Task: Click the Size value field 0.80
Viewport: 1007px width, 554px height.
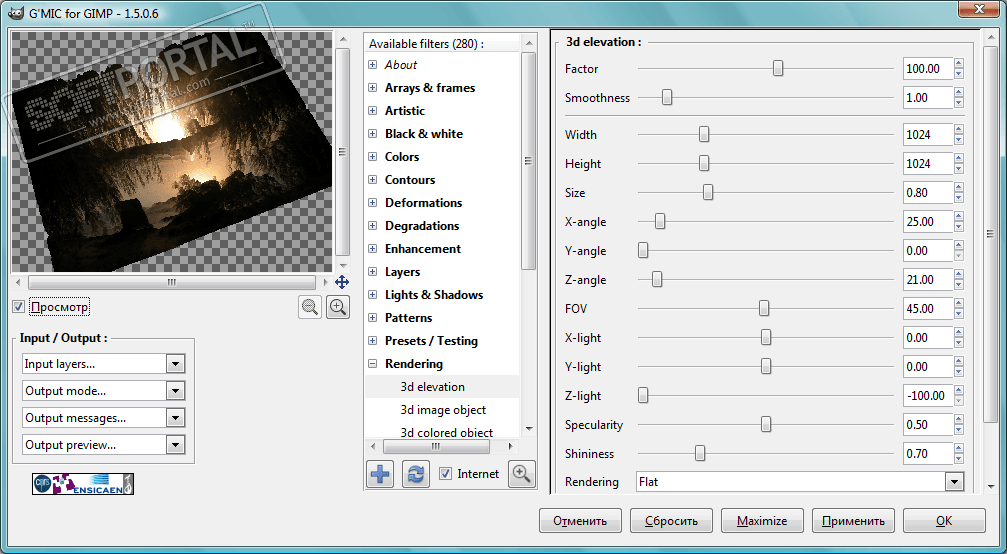Action: tap(928, 193)
